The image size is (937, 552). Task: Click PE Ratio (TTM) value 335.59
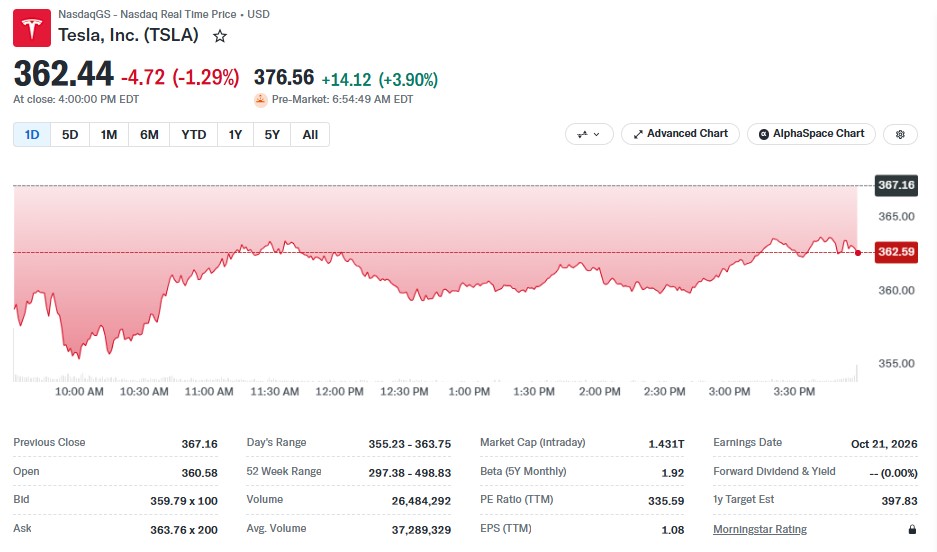click(x=666, y=501)
